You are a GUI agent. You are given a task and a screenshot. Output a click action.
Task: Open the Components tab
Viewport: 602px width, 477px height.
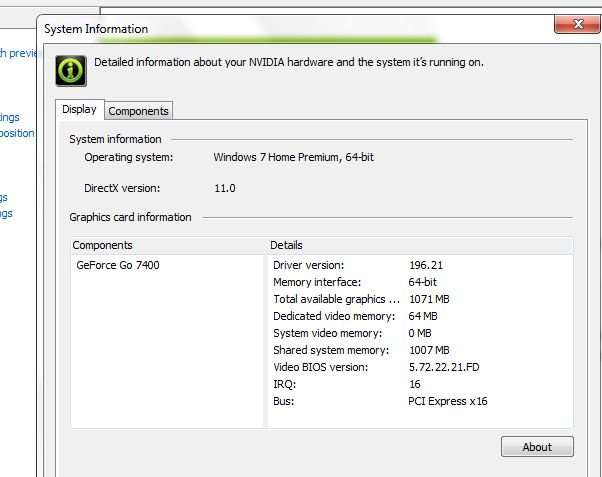(138, 111)
